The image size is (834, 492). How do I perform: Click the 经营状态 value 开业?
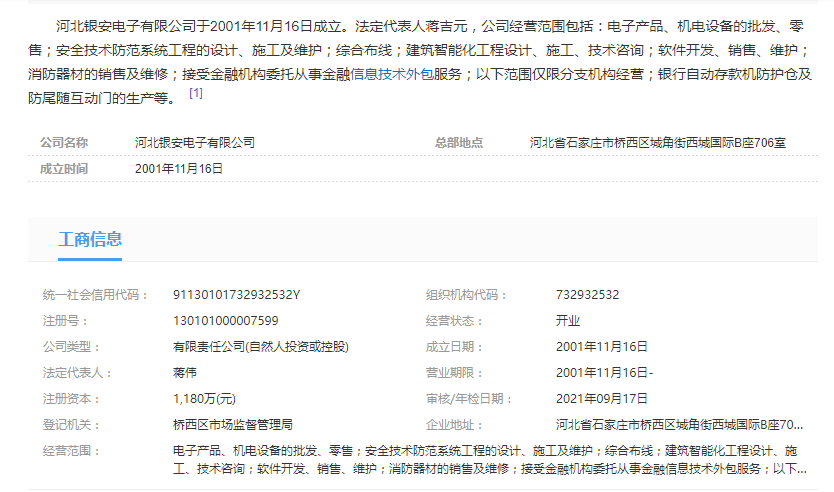pos(568,321)
